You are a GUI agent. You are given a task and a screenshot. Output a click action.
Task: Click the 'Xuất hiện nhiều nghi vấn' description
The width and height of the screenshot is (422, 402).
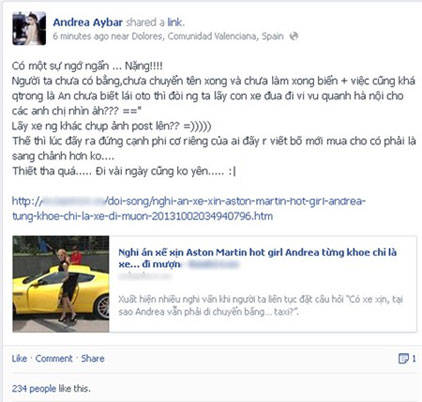pos(260,305)
